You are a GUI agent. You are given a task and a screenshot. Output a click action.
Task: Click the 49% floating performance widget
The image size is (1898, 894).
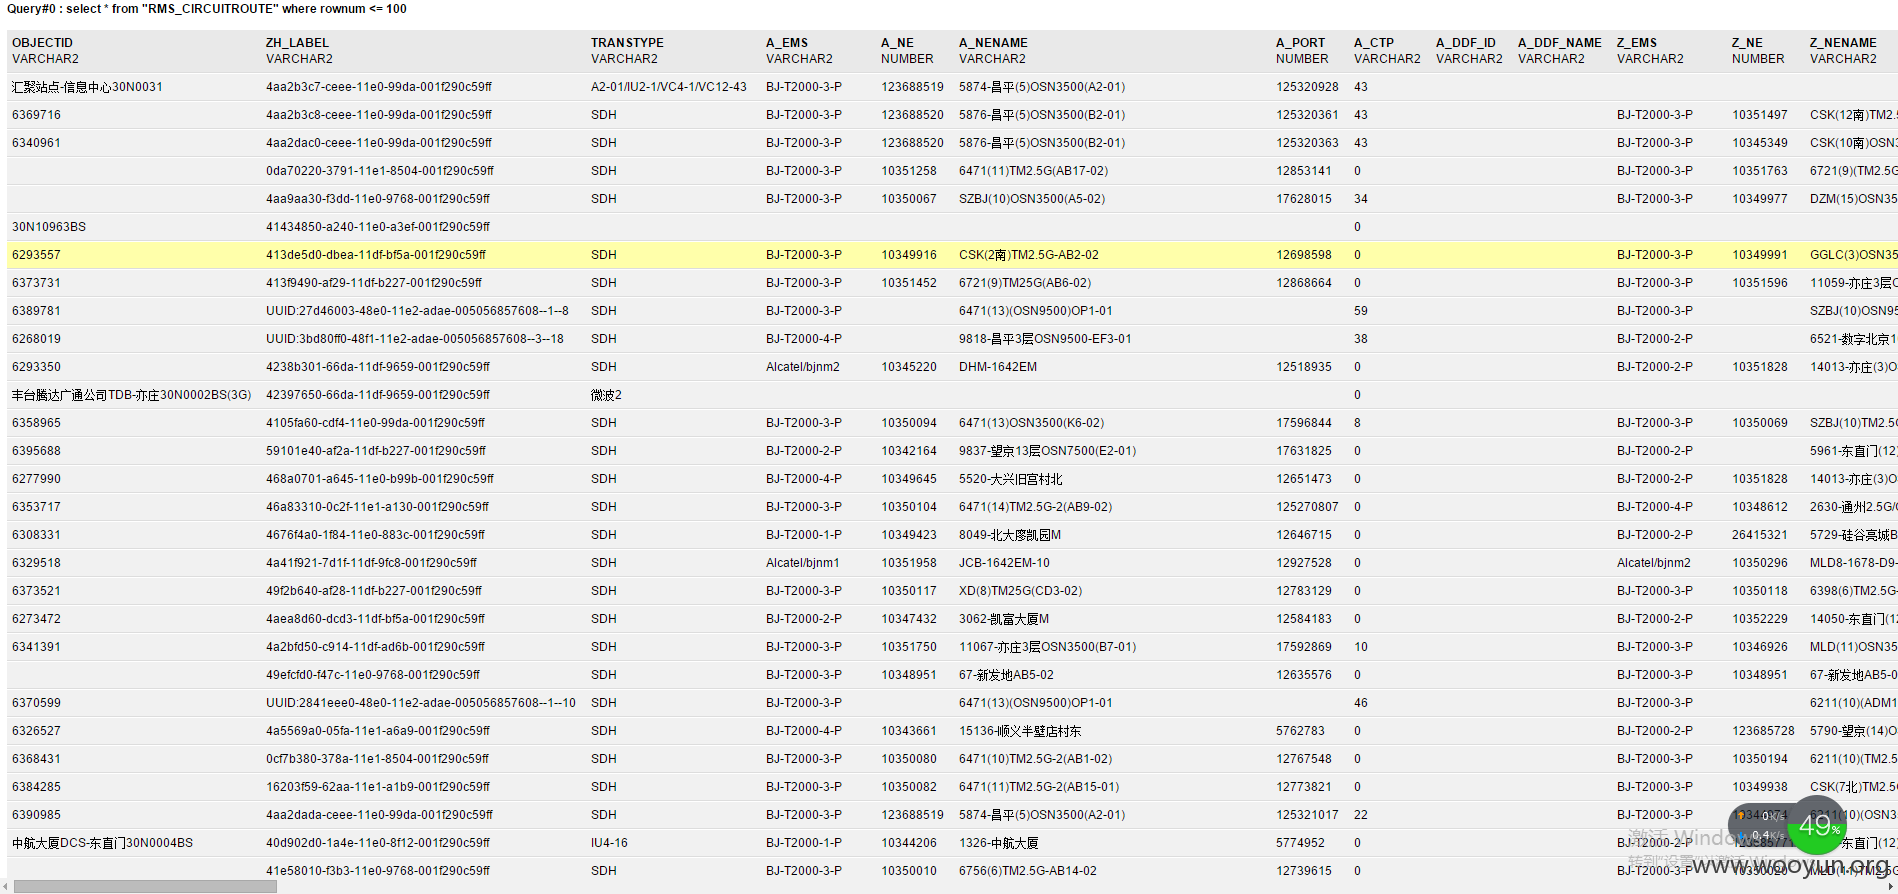pos(1816,826)
